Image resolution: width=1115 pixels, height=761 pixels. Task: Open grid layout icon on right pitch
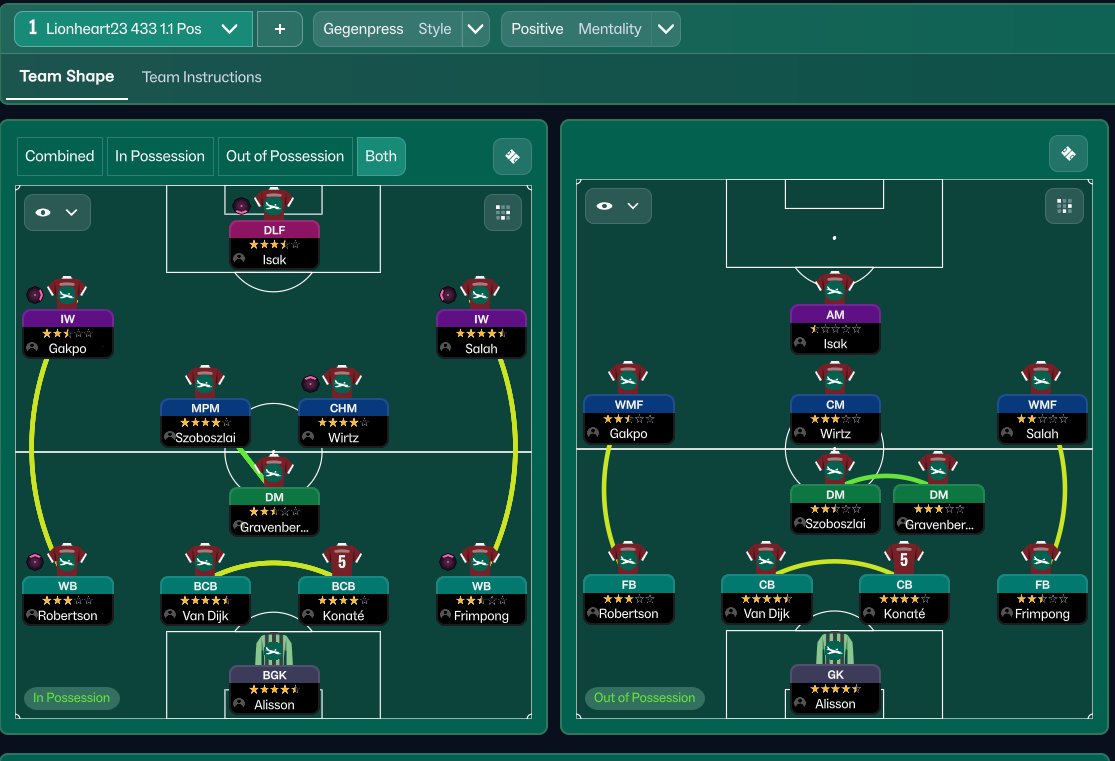pyautogui.click(x=1065, y=206)
